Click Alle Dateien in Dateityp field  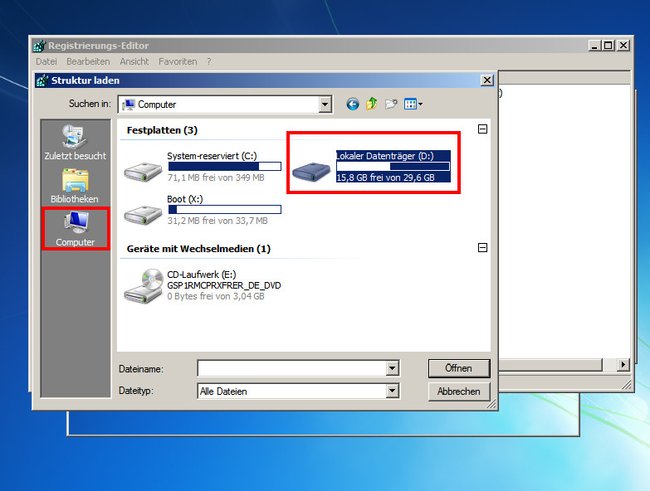point(223,391)
